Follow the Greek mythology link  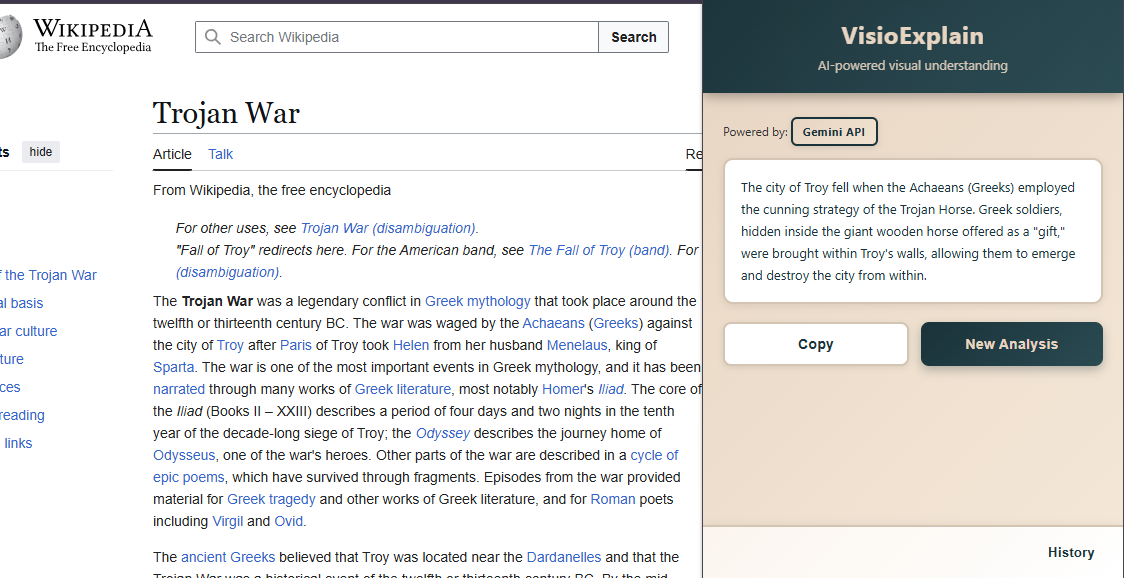point(477,300)
